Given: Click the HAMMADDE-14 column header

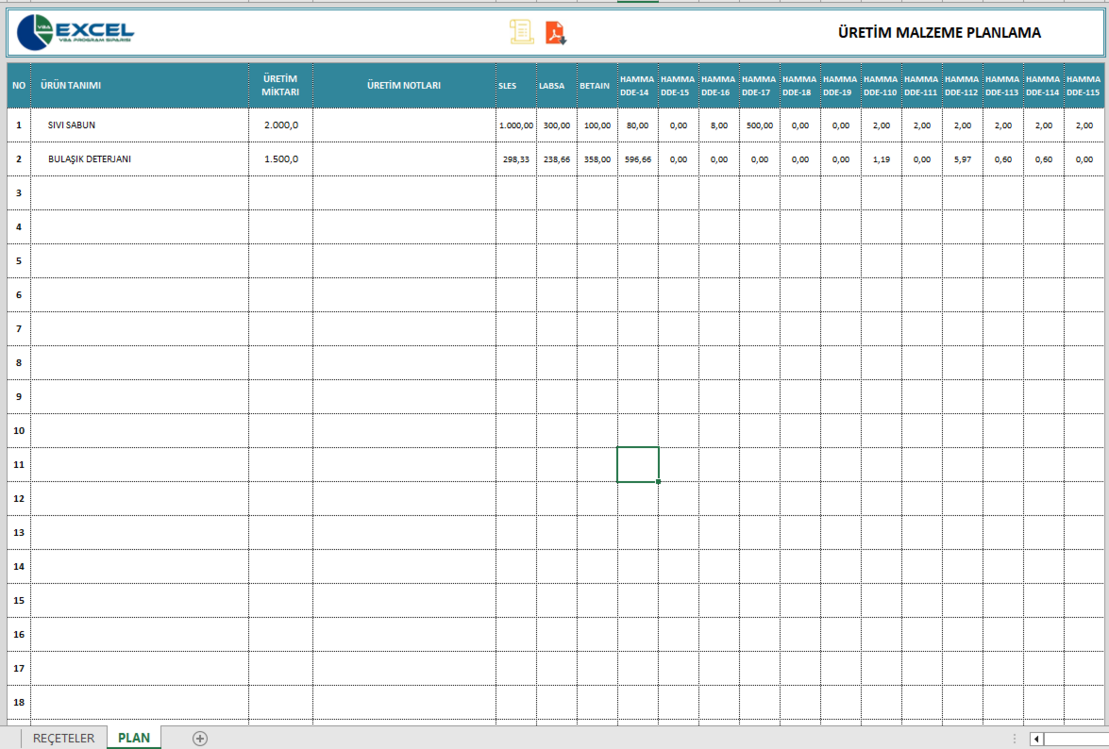Looking at the screenshot, I should click(638, 86).
